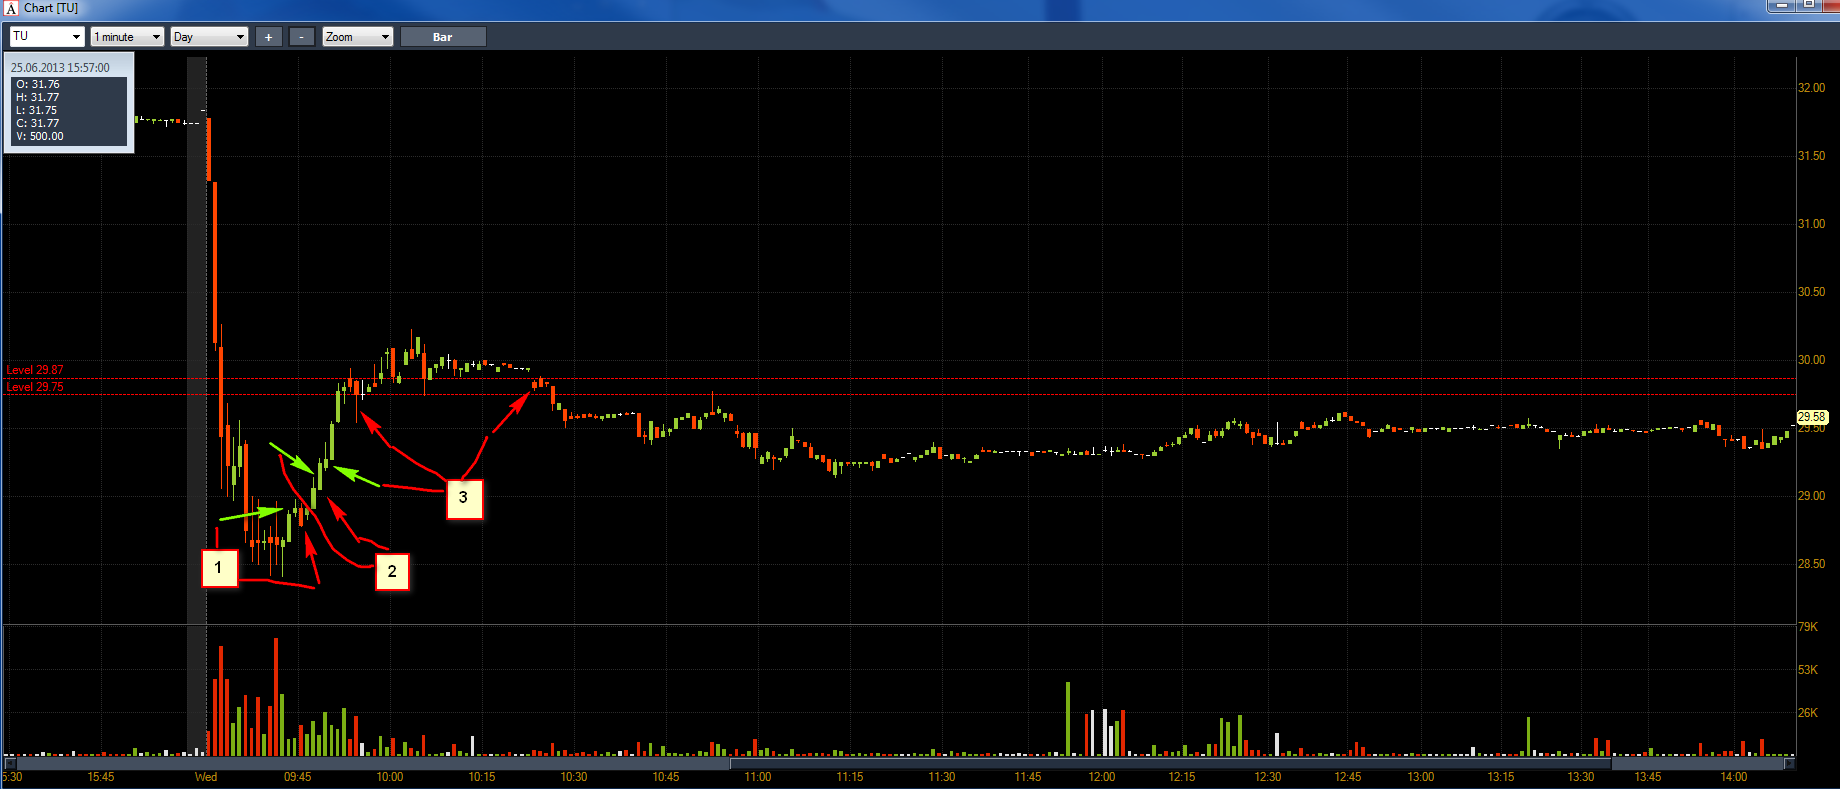Select the Level 29.75 line label
This screenshot has width=1840, height=789.
tap(35, 387)
